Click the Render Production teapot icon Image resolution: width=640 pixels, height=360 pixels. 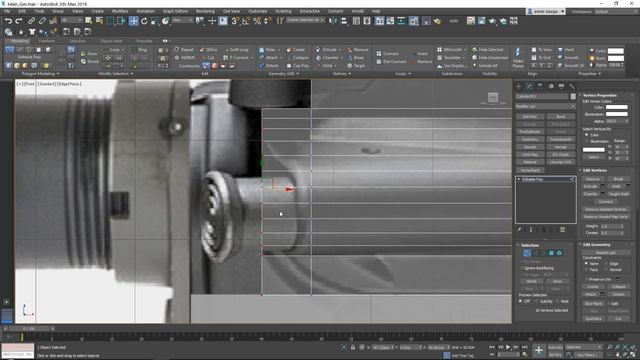492,21
